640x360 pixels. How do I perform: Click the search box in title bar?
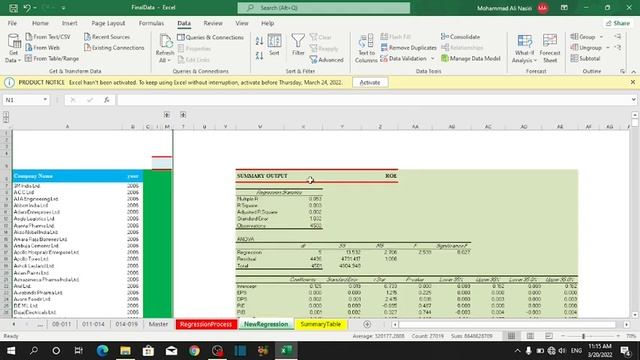click(324, 8)
